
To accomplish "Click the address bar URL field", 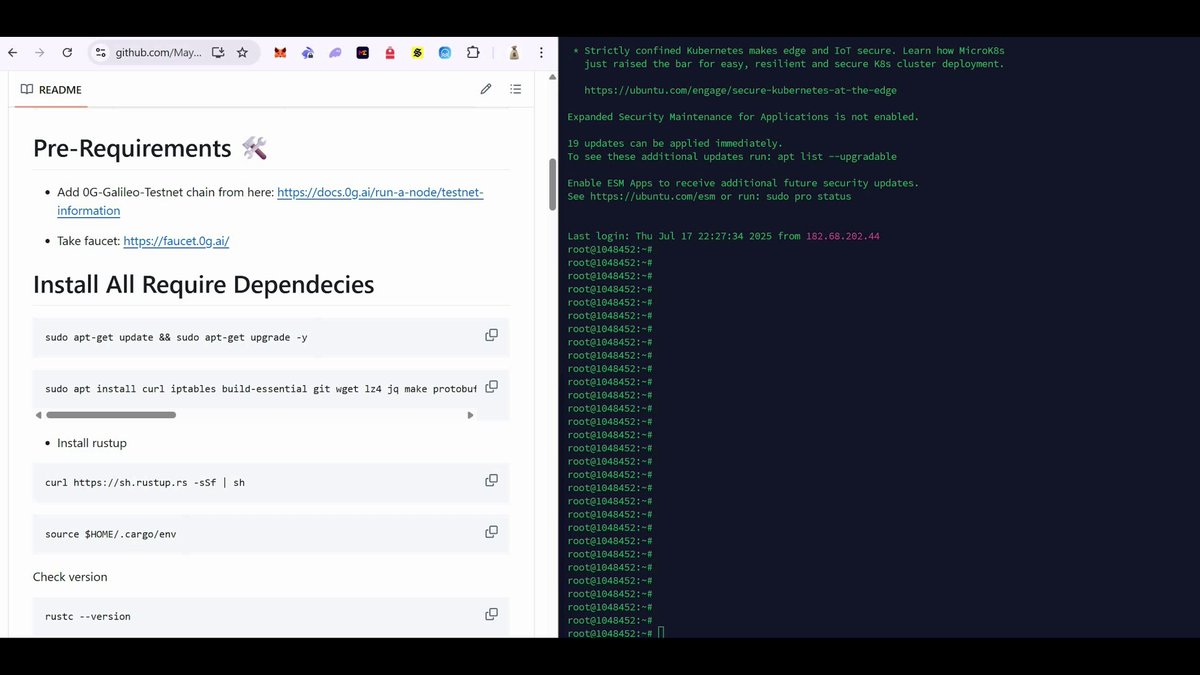I will (x=158, y=52).
